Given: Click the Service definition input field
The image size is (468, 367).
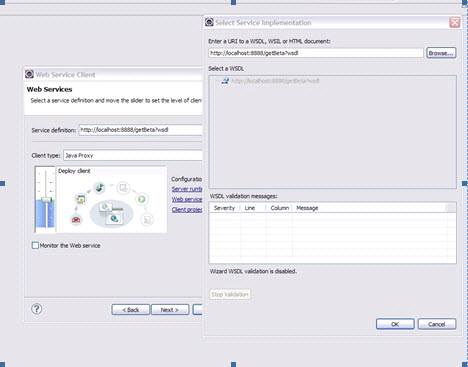Looking at the screenshot, I should [x=140, y=130].
